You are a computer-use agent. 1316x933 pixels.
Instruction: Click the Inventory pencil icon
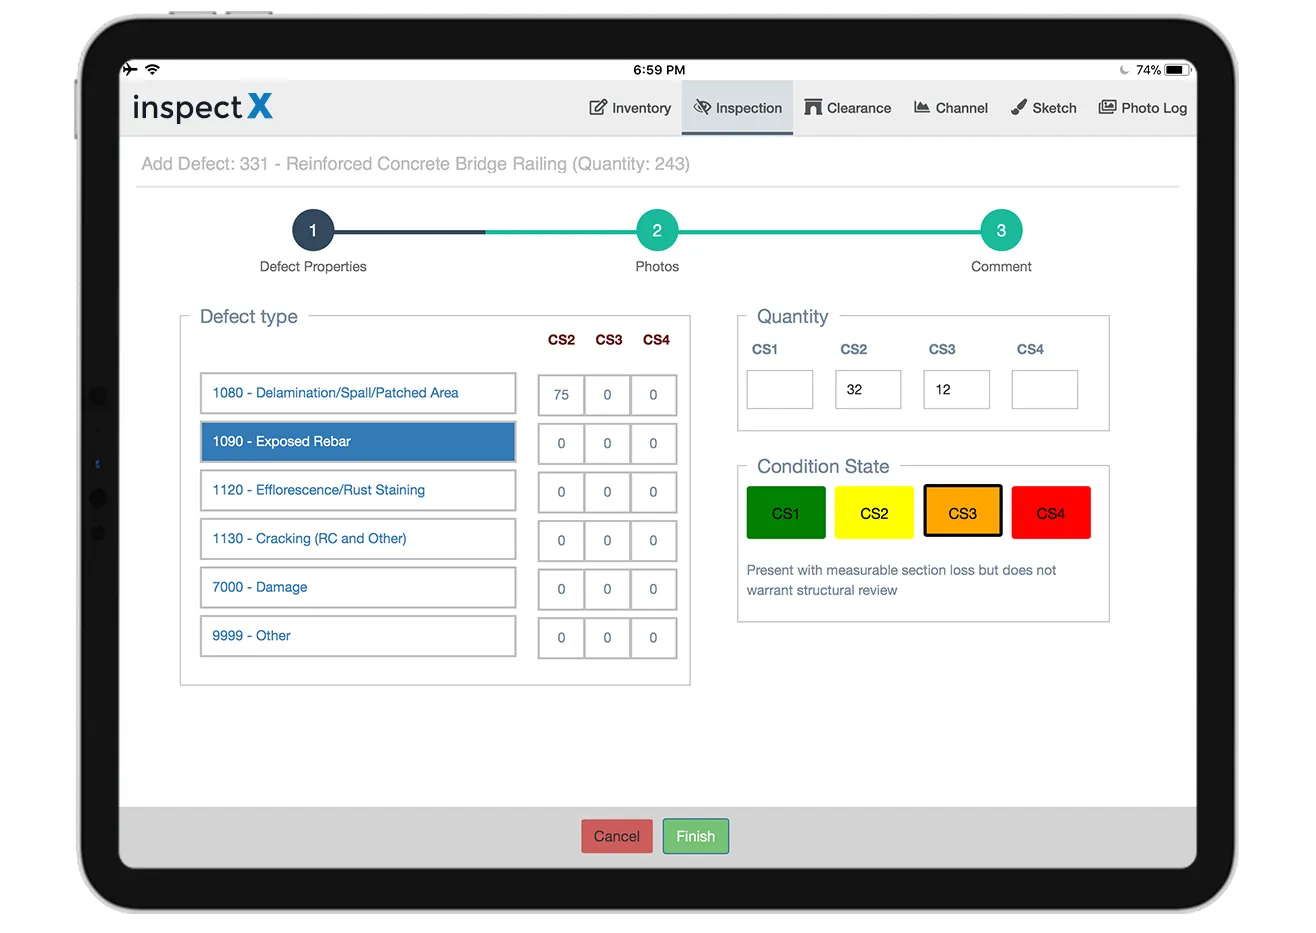(595, 107)
